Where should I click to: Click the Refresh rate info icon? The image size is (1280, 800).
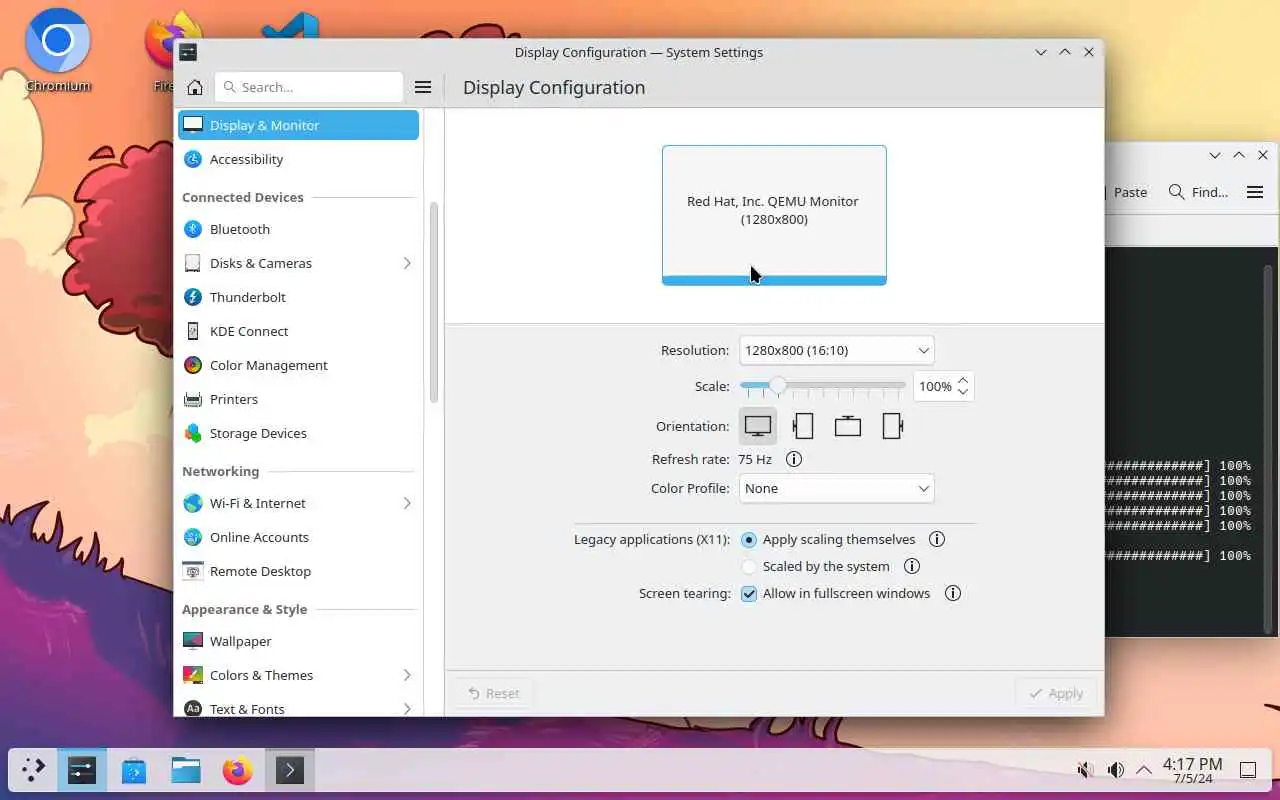click(794, 459)
